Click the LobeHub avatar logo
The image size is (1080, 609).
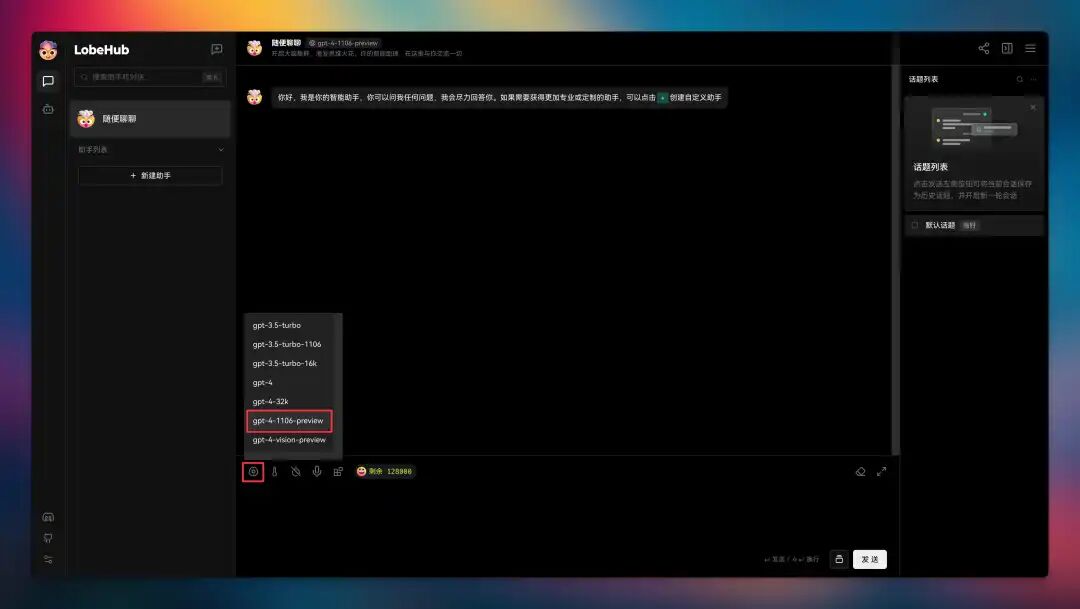(x=48, y=50)
